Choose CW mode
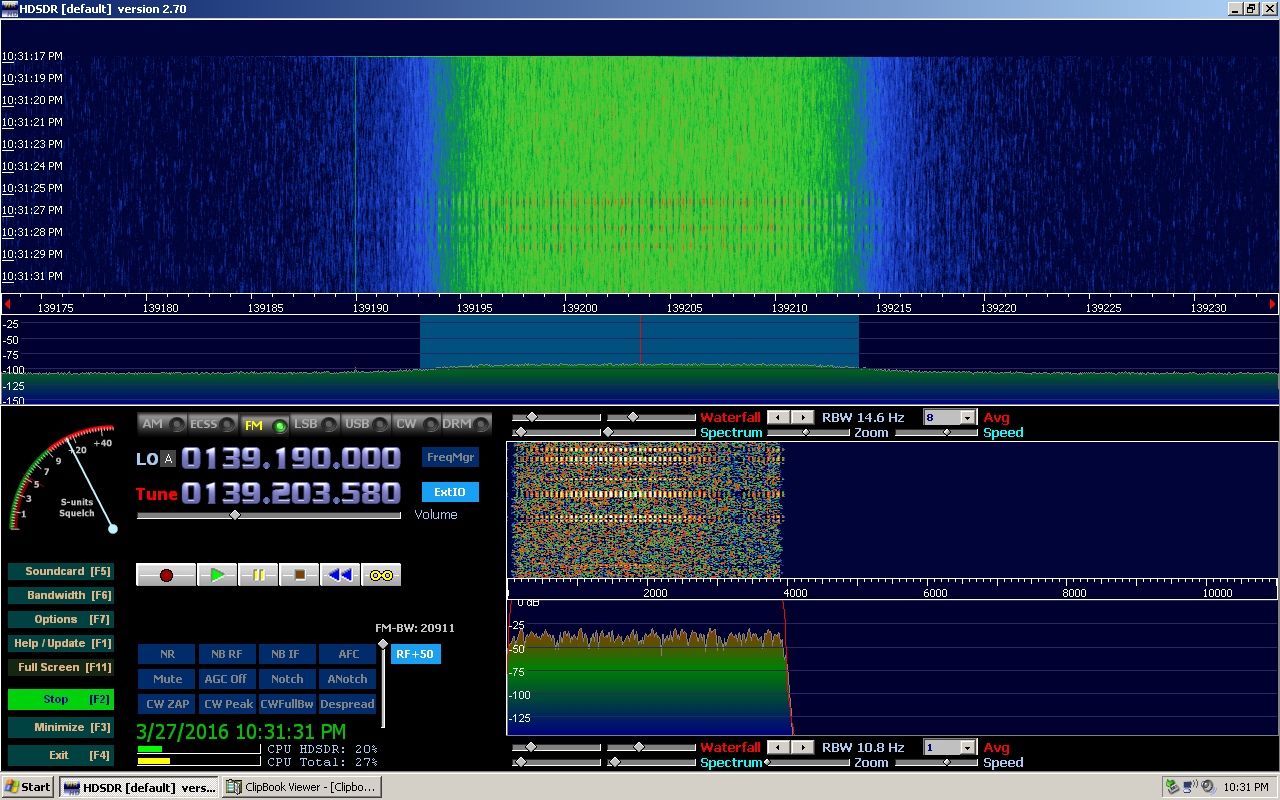1280x800 pixels. (417, 424)
